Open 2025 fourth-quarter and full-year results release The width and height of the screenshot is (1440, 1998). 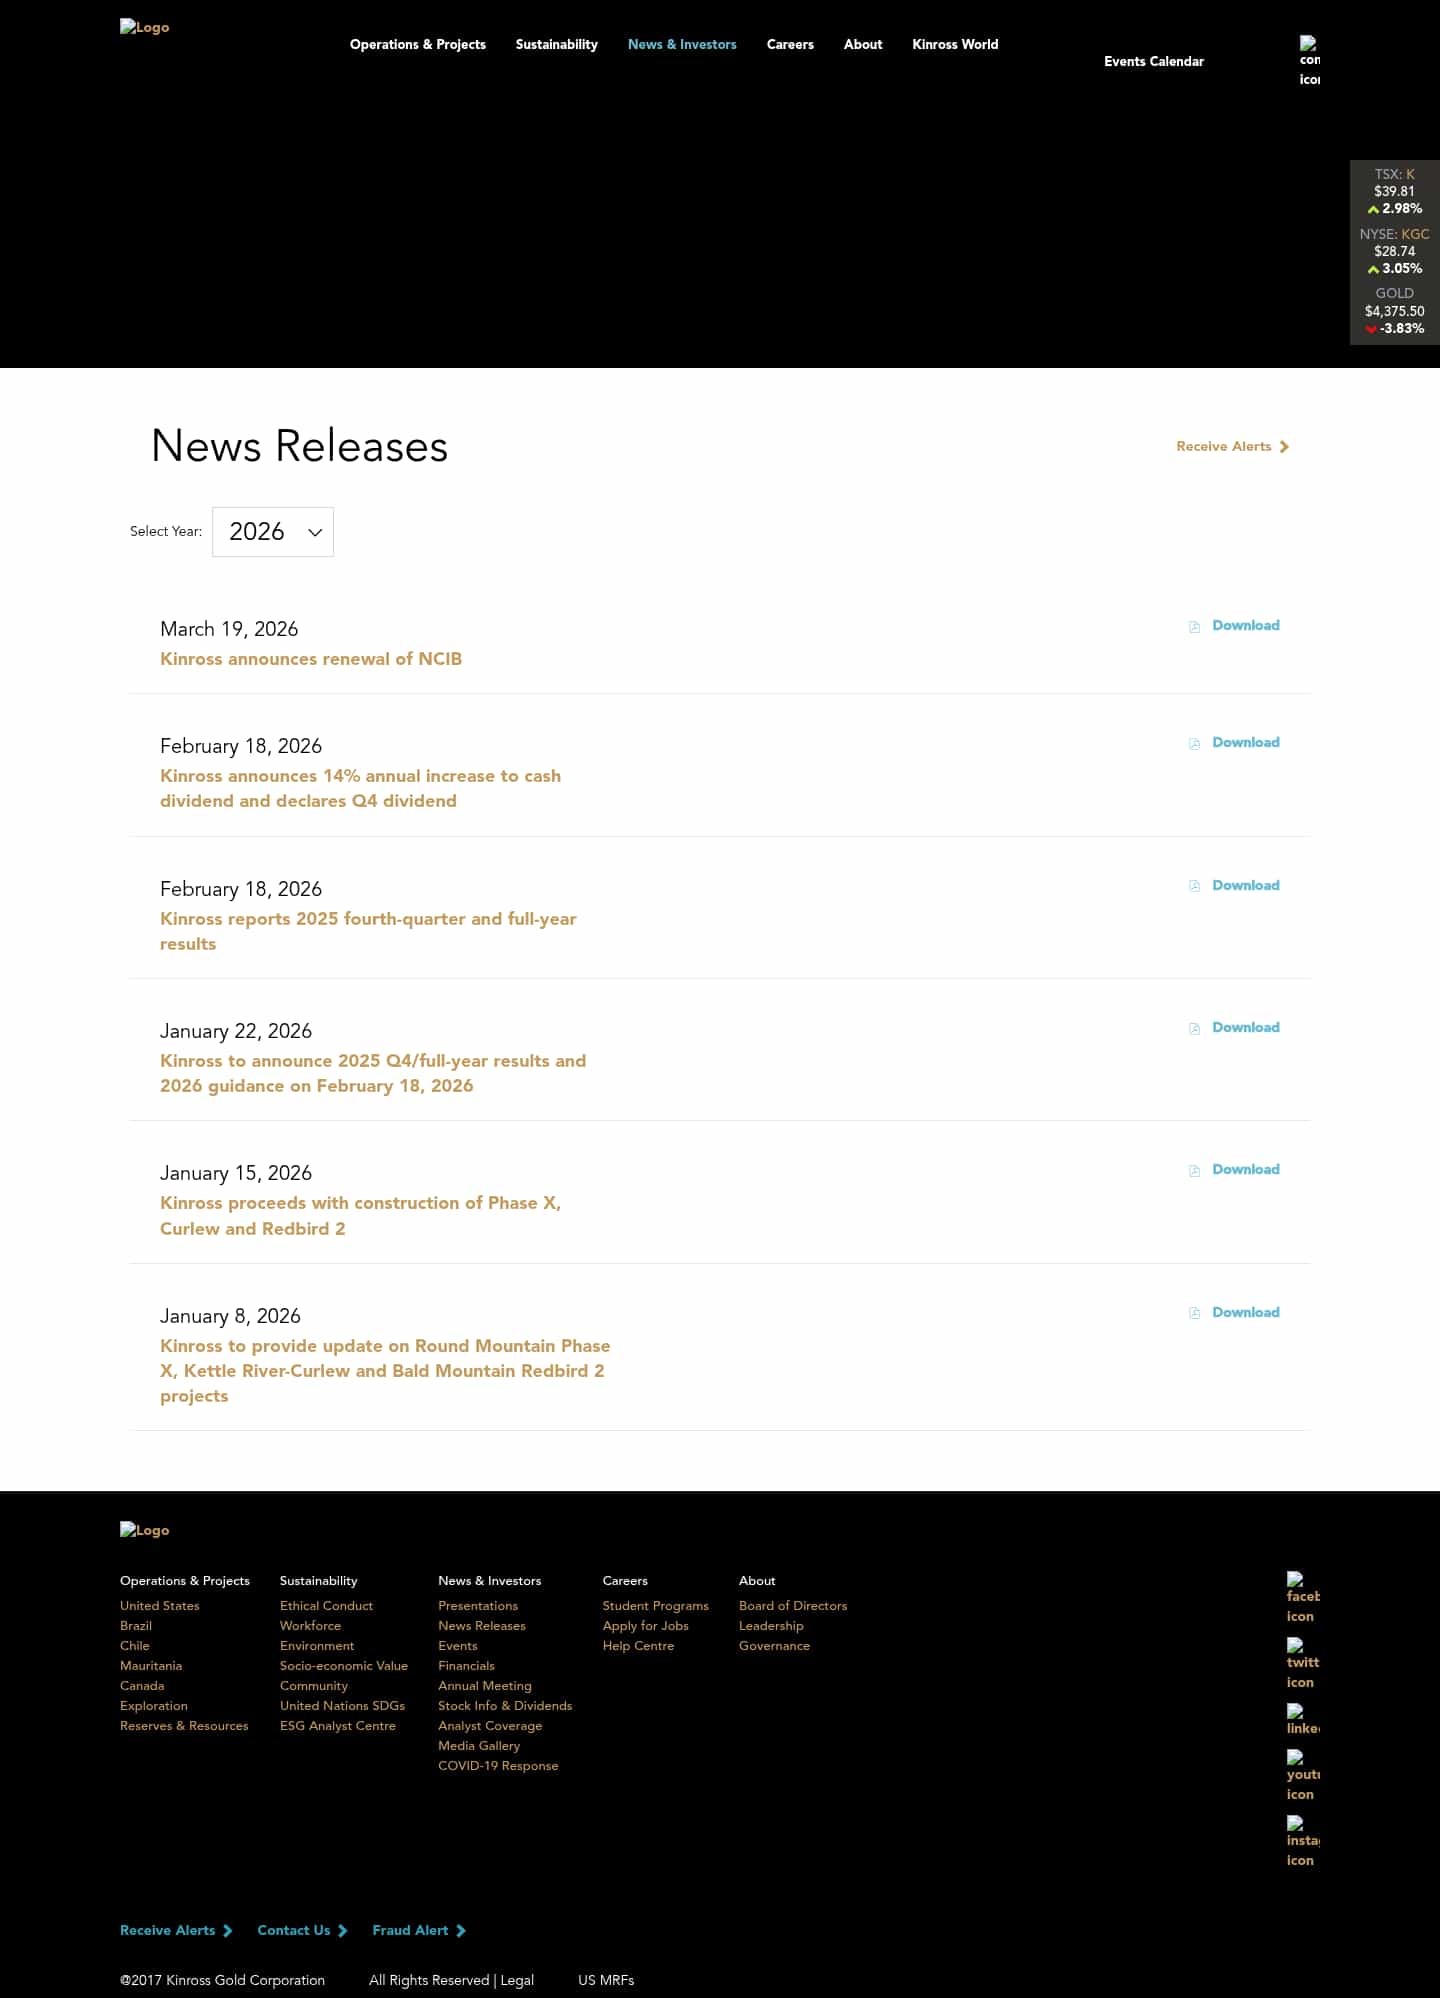(x=368, y=931)
